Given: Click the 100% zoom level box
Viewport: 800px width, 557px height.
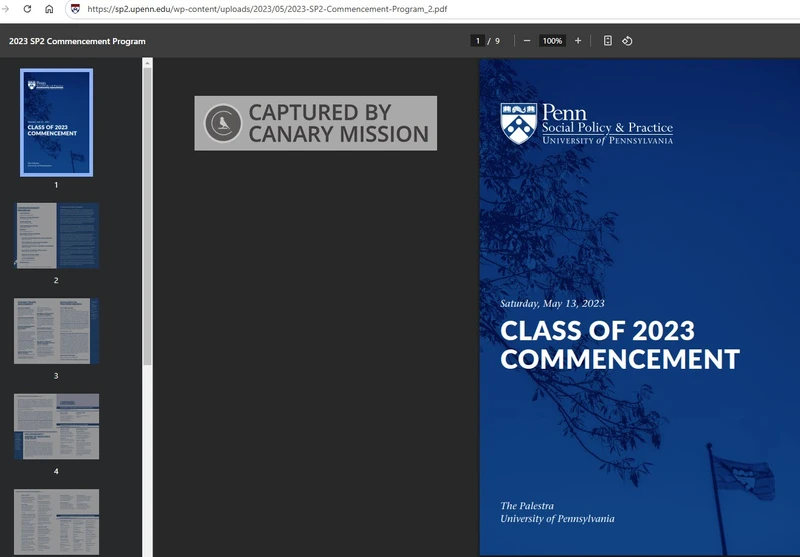Looking at the screenshot, I should (x=552, y=41).
